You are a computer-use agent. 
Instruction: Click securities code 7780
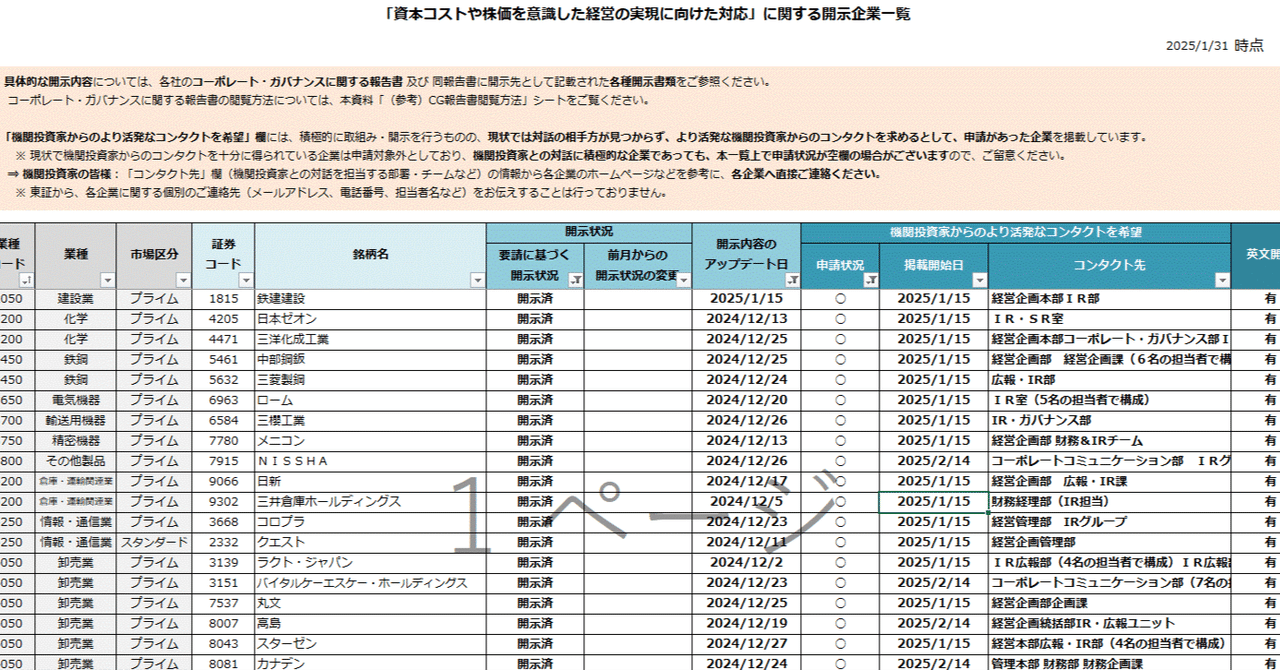point(223,441)
